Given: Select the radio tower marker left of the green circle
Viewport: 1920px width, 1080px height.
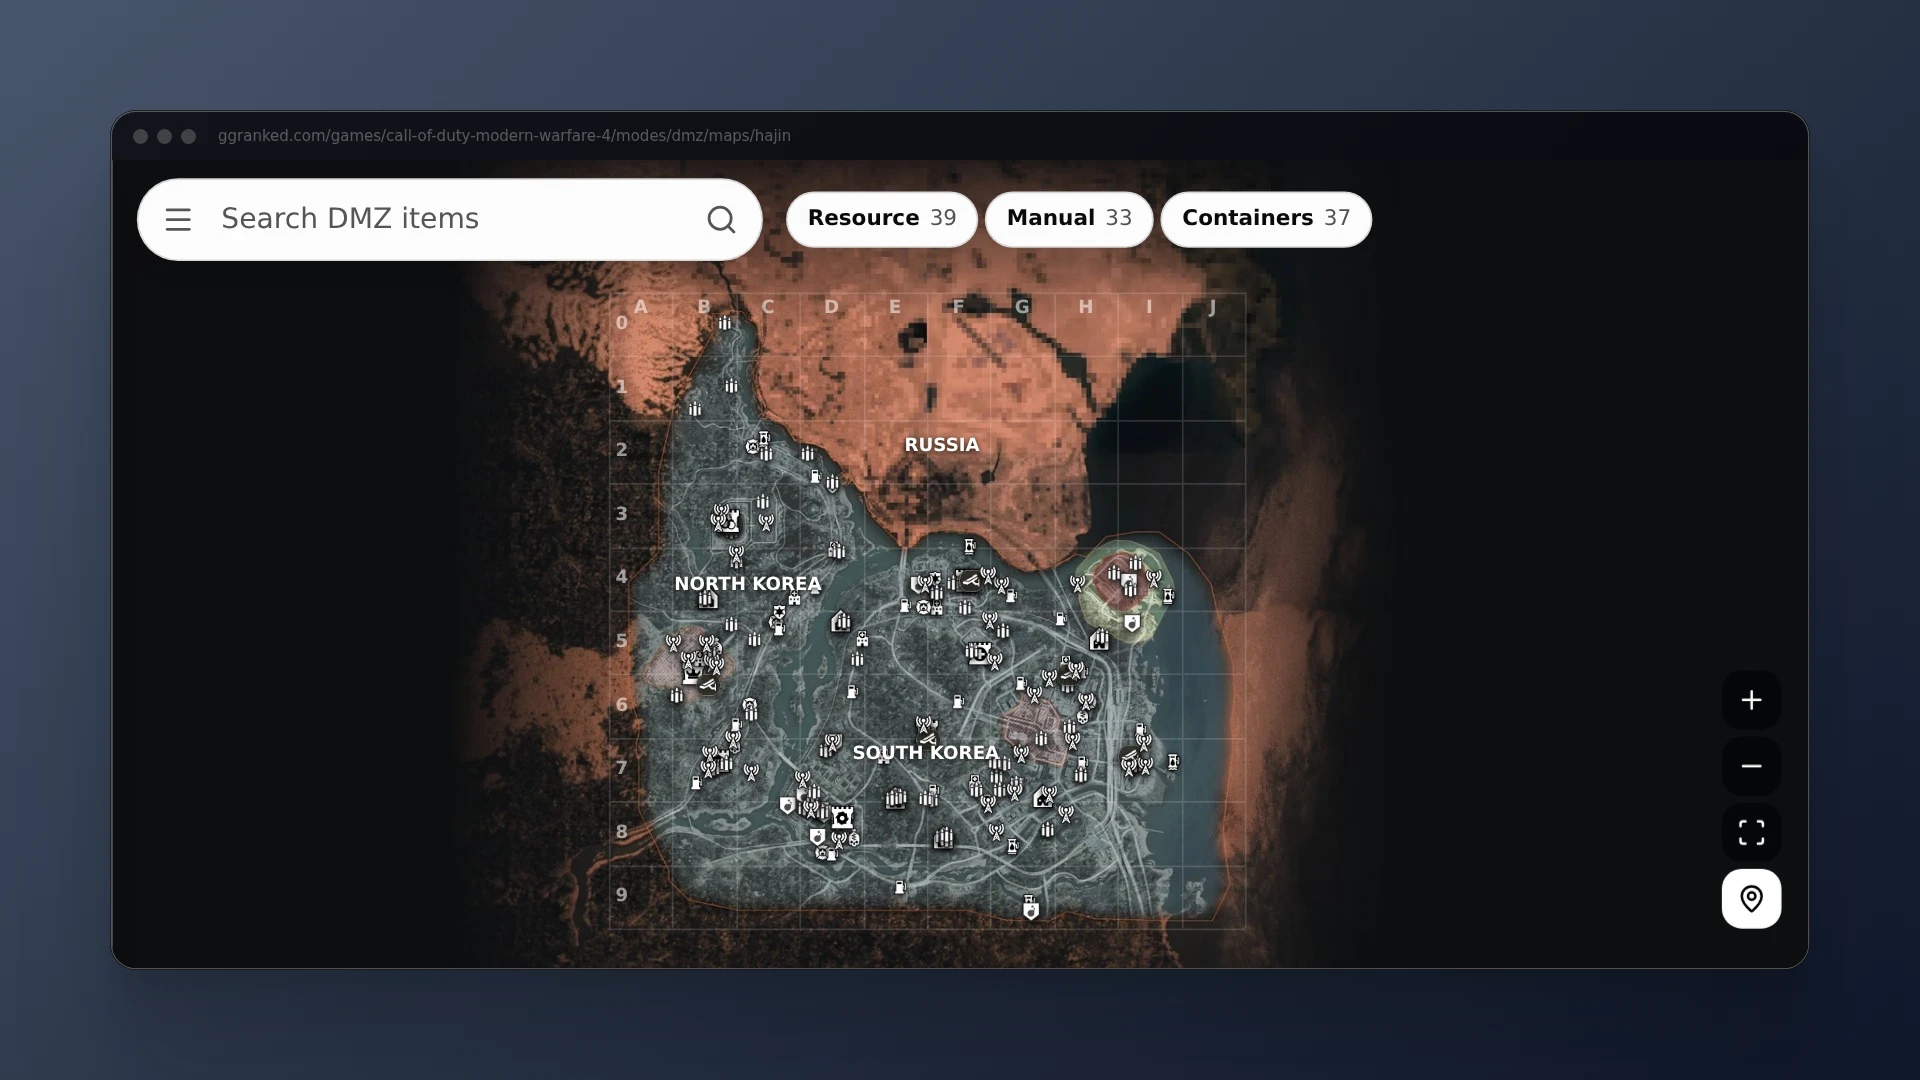Looking at the screenshot, I should coord(1078,584).
